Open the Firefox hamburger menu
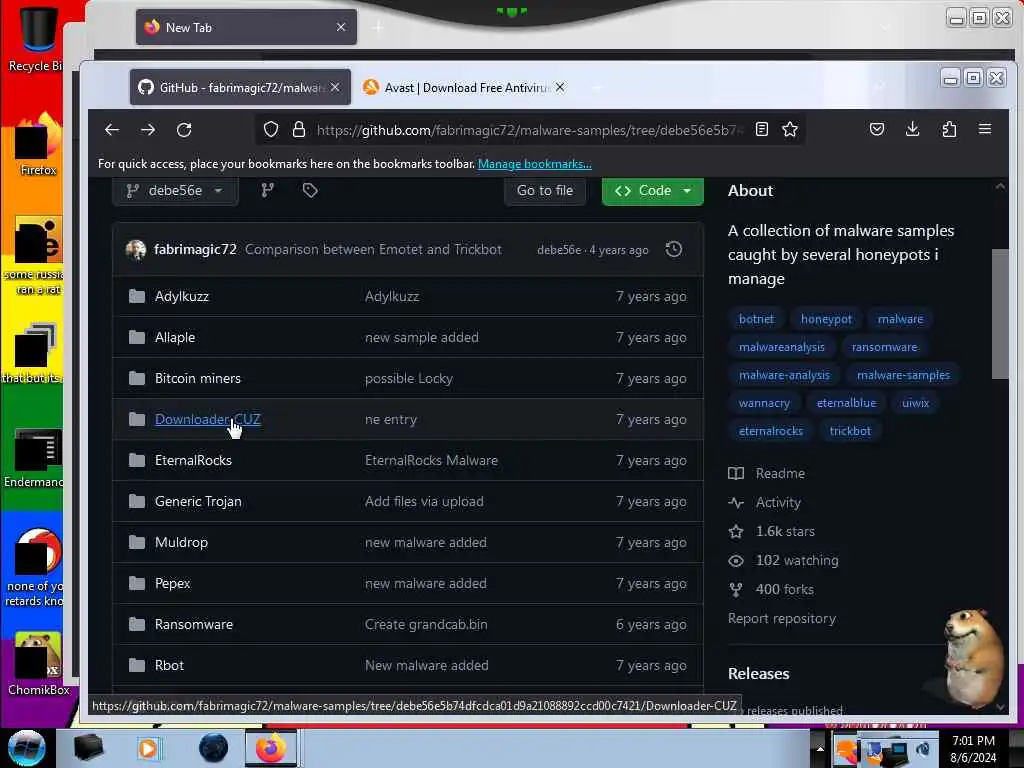Image resolution: width=1024 pixels, height=768 pixels. click(x=985, y=129)
